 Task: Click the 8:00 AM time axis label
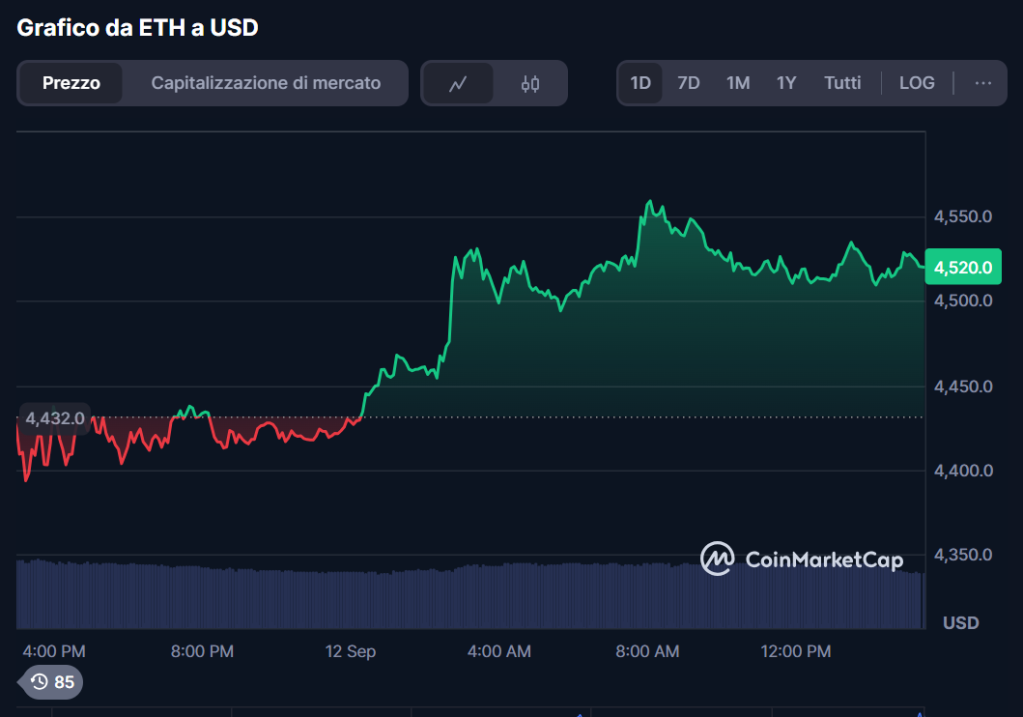pos(647,651)
